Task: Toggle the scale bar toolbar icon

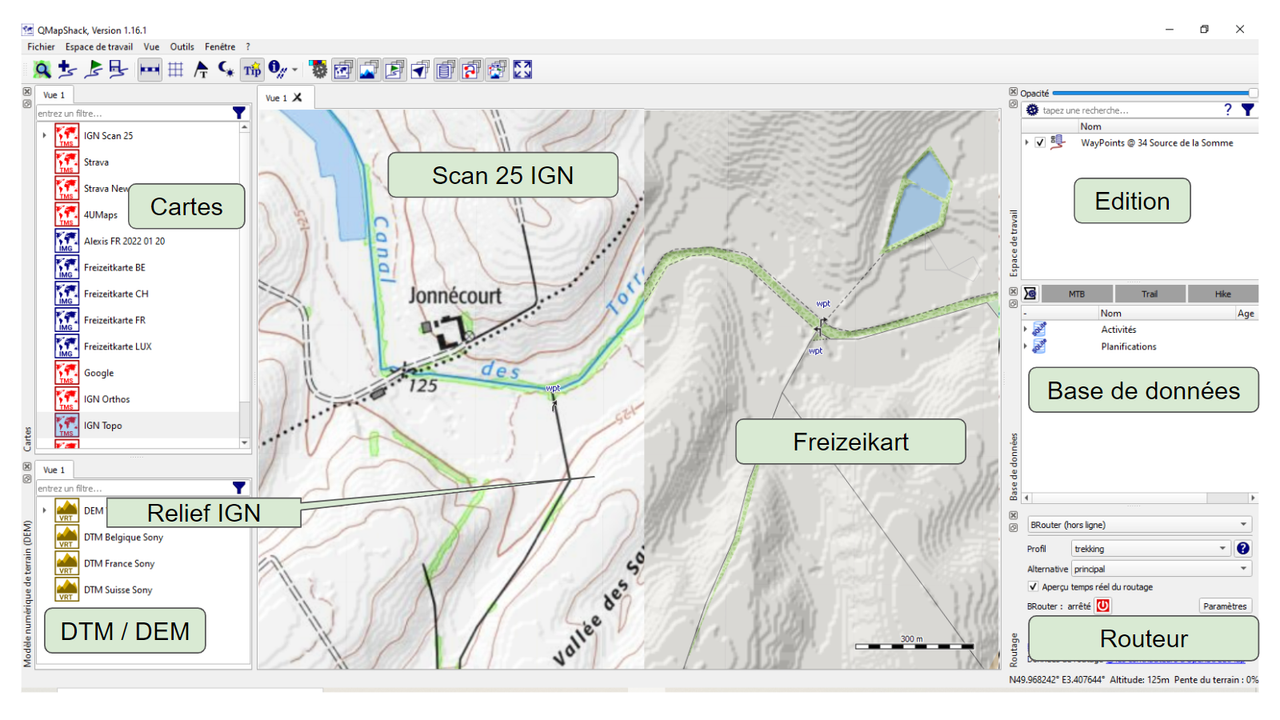Action: 150,70
